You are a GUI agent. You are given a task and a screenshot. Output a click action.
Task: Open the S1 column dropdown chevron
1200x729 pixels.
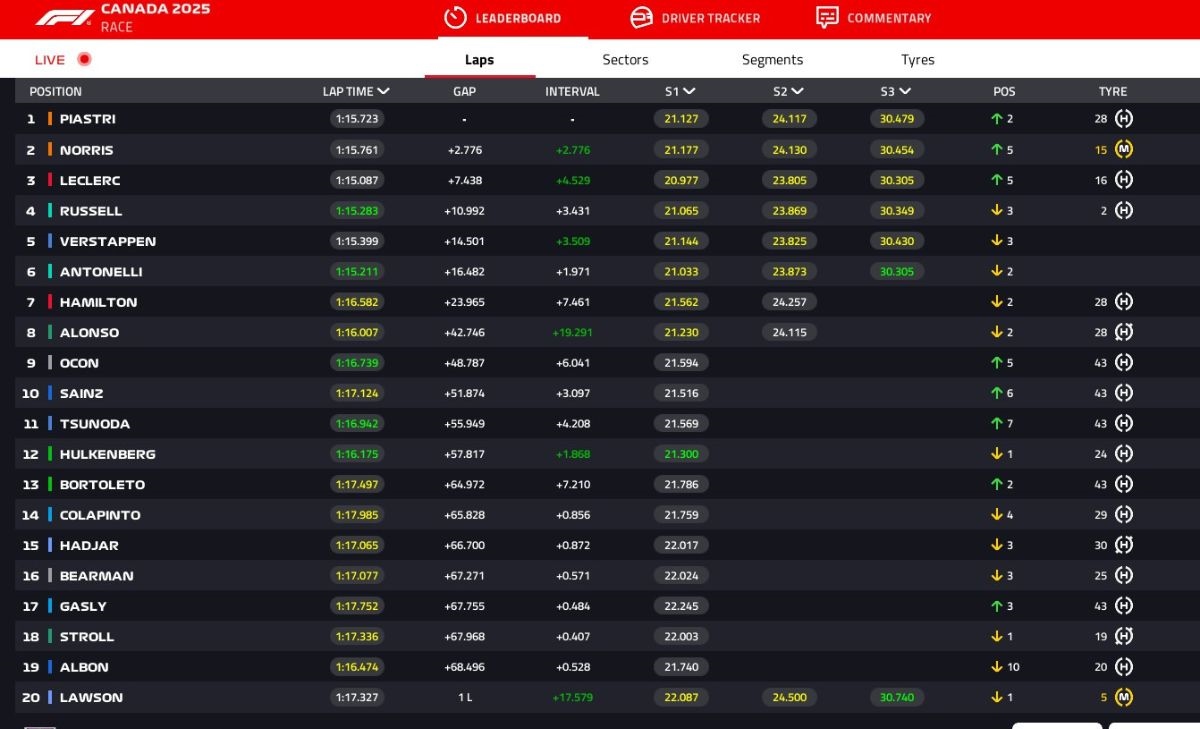point(689,91)
